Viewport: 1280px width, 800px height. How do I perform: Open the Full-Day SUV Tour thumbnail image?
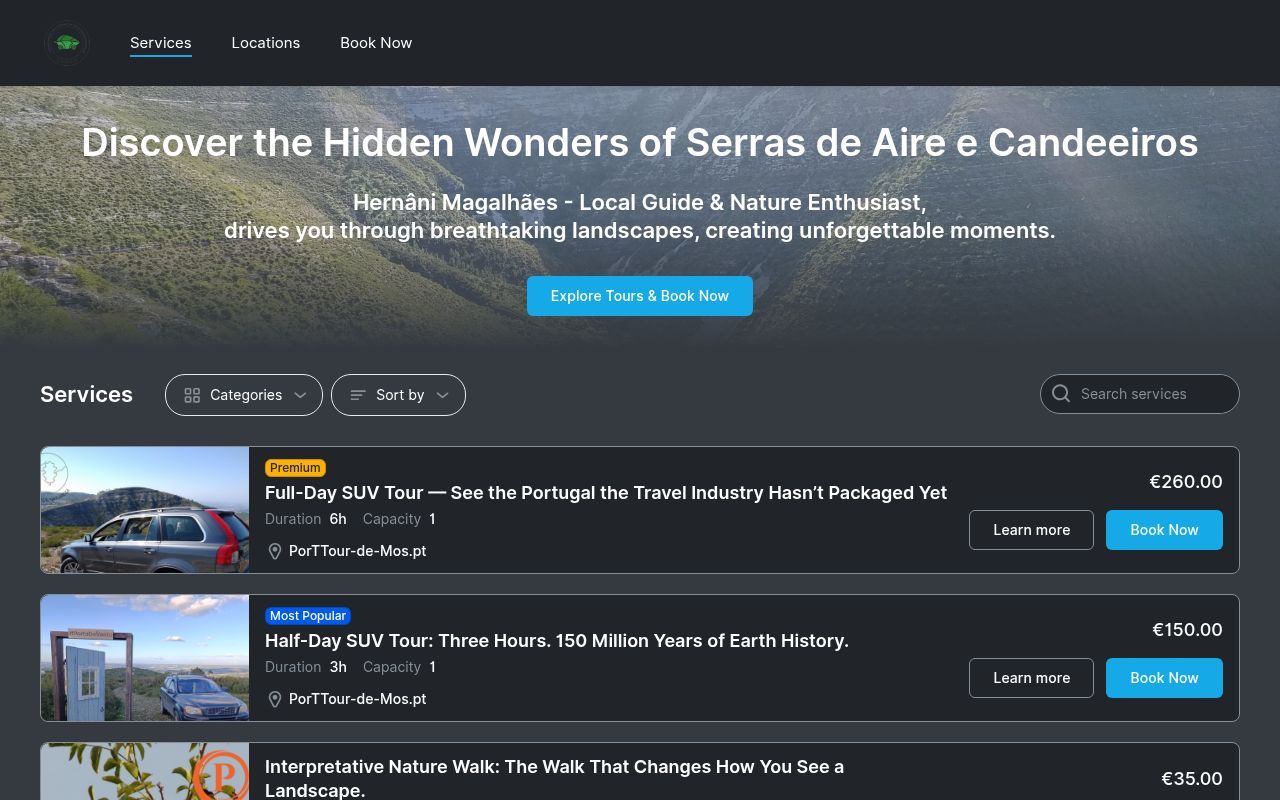click(x=145, y=510)
